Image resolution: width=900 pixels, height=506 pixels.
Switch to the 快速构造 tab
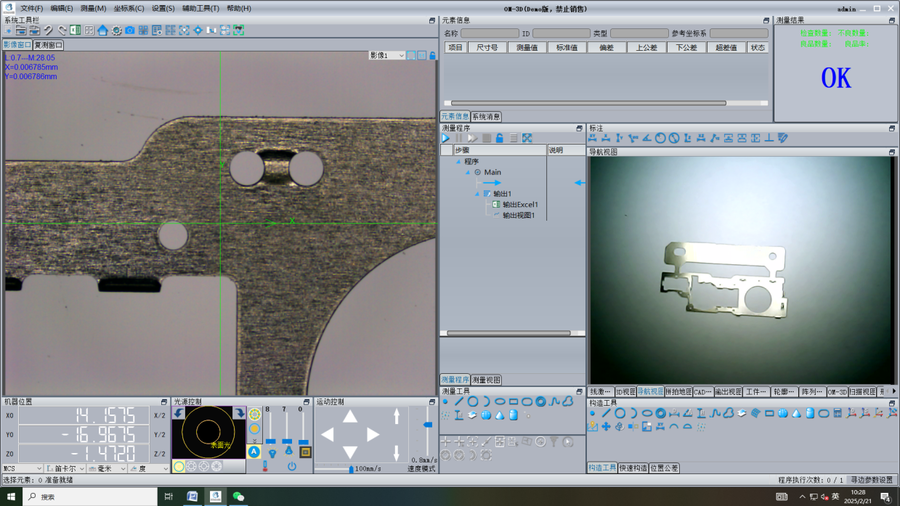click(633, 468)
